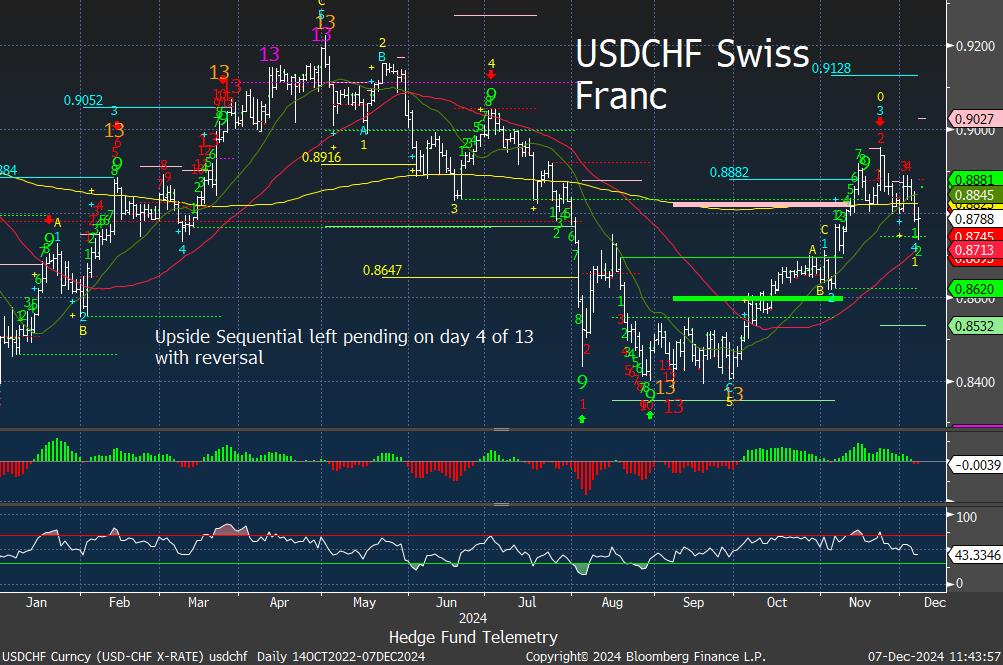Click the Nov label on the time axis
Viewport: 1003px width, 665px height.
point(859,603)
